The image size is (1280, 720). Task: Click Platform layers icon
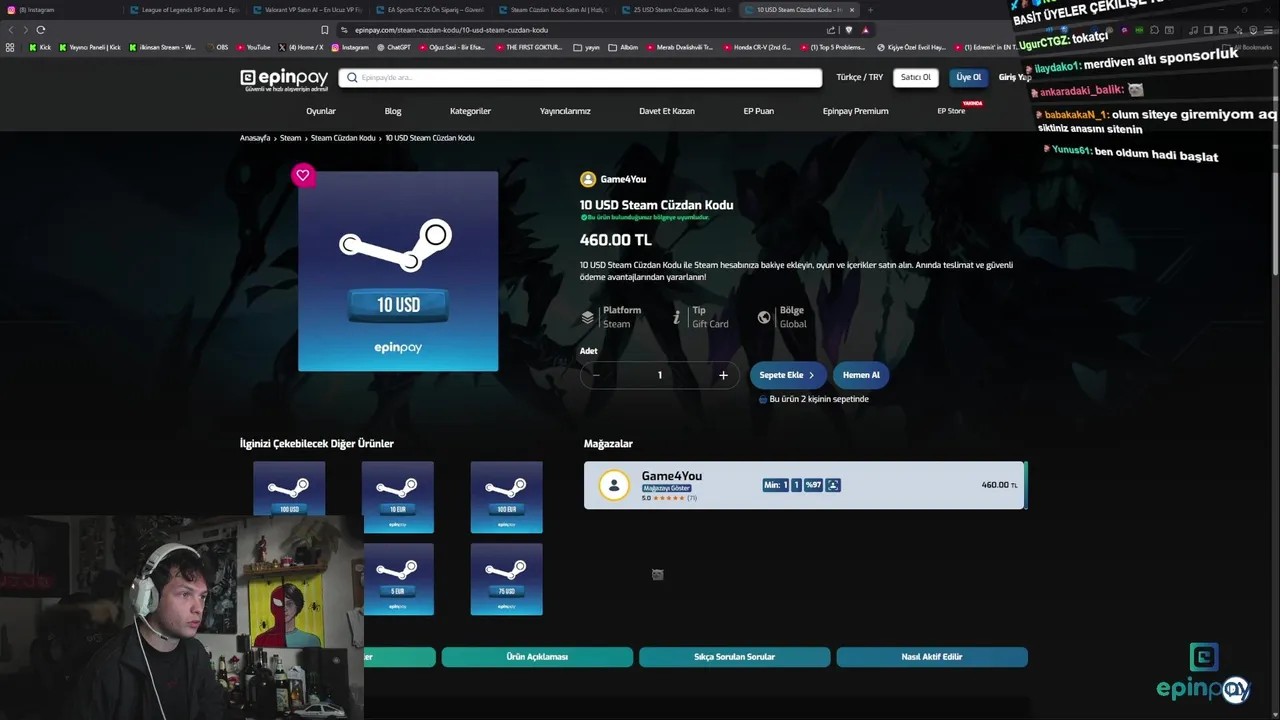[x=588, y=317]
